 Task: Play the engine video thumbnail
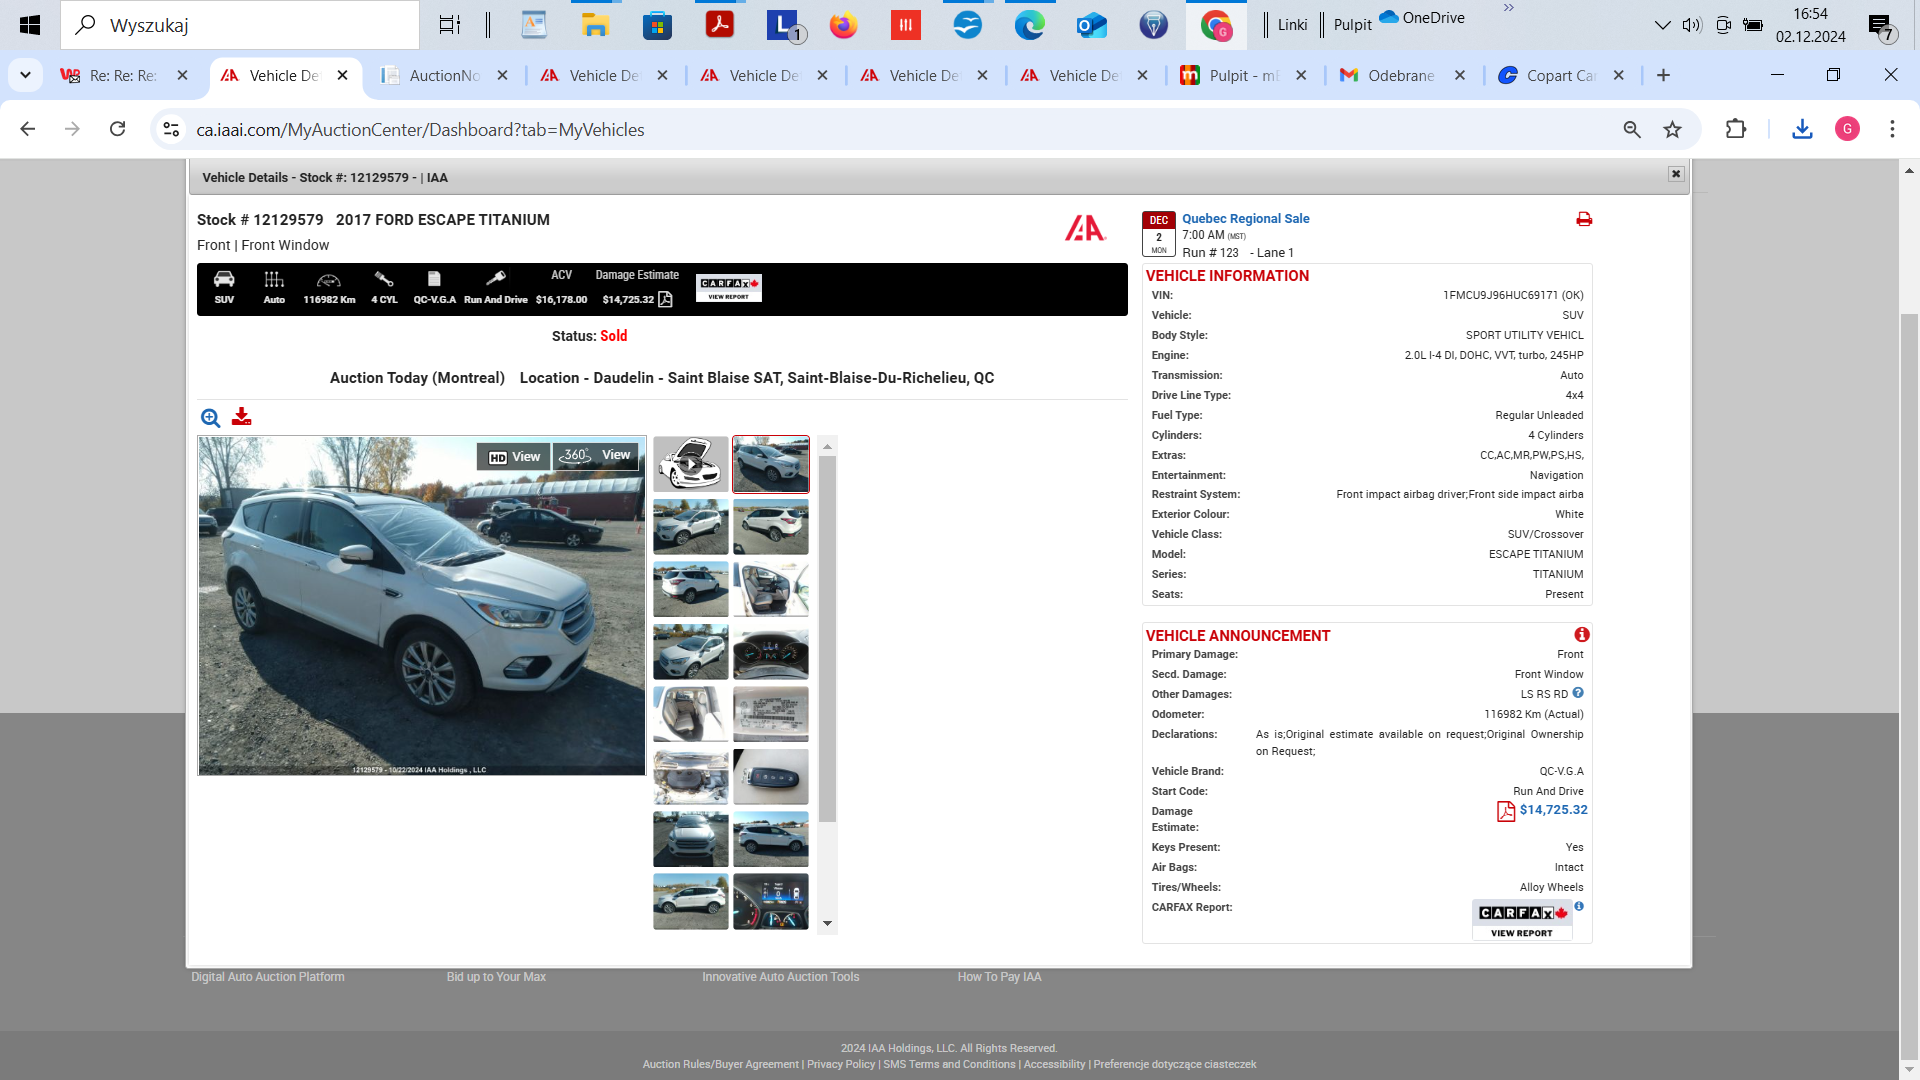pos(691,464)
